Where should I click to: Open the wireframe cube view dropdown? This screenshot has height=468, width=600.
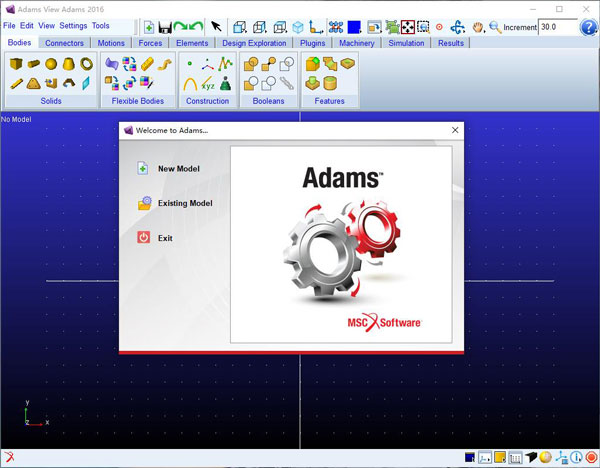(x=260, y=27)
